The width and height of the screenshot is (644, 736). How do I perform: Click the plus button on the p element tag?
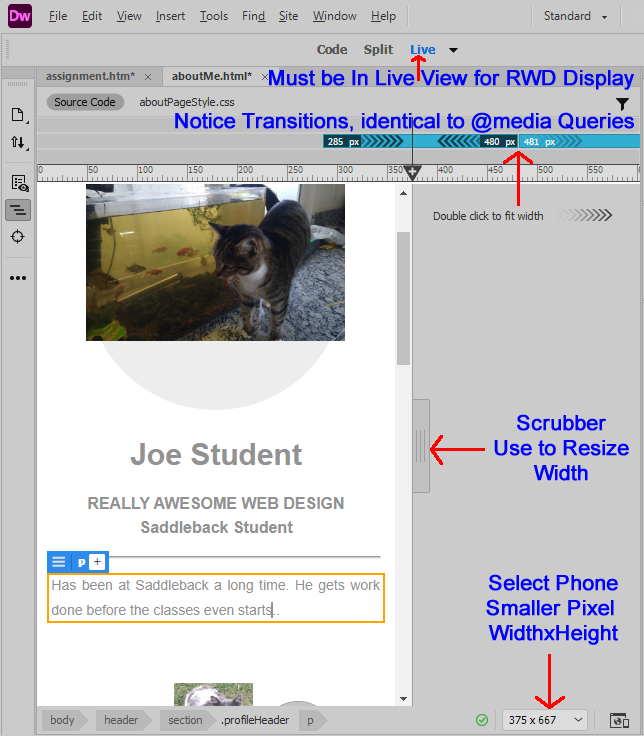tap(97, 562)
